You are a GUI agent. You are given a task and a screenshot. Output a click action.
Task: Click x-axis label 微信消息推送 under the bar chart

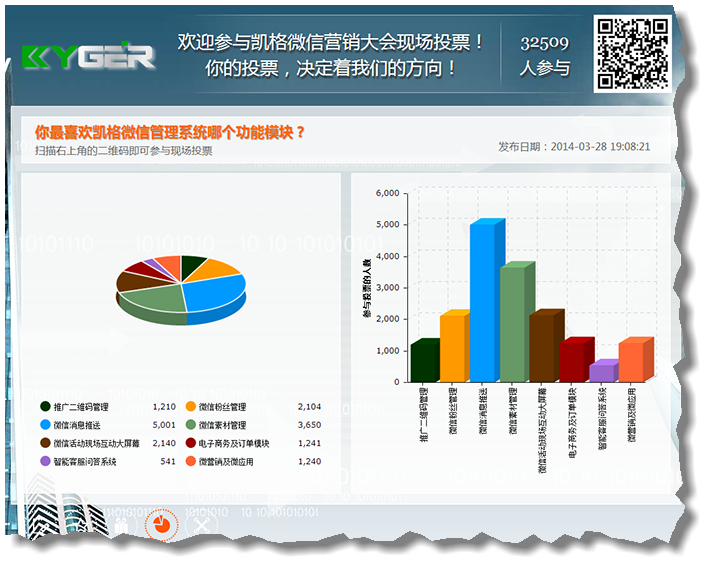click(483, 411)
